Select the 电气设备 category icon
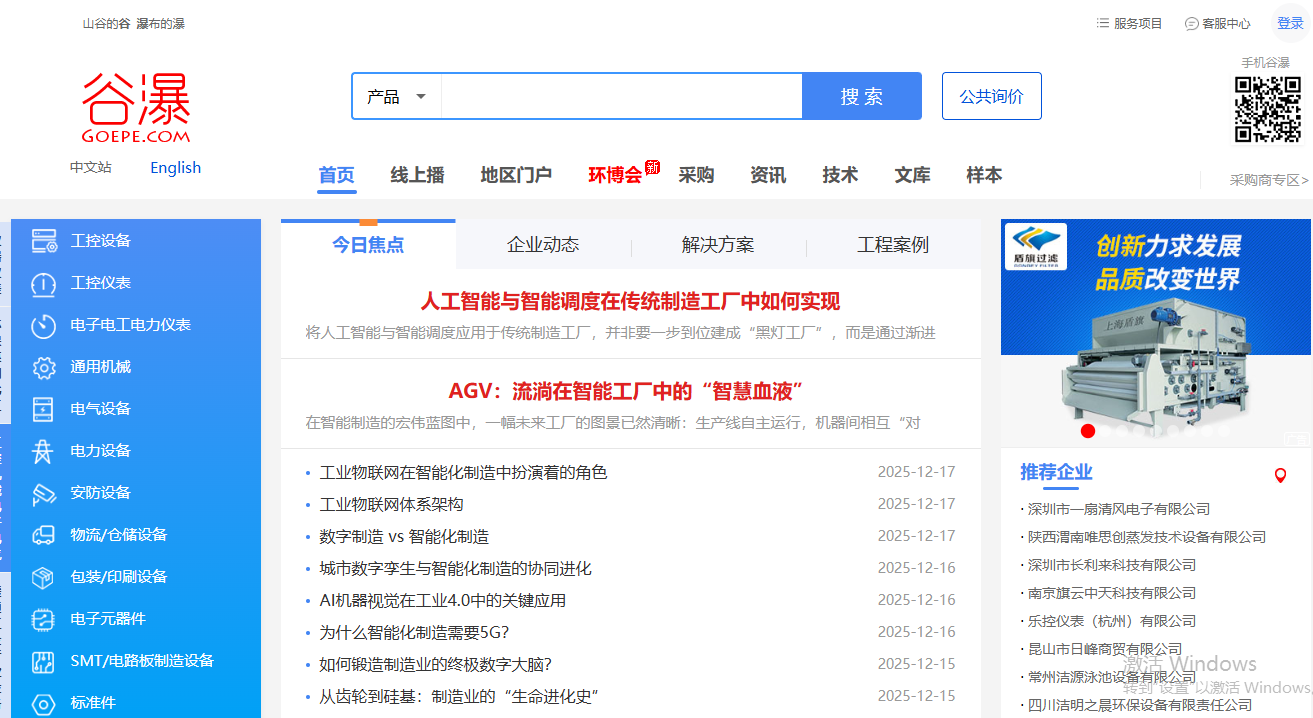The height and width of the screenshot is (718, 1313). pos(44,408)
